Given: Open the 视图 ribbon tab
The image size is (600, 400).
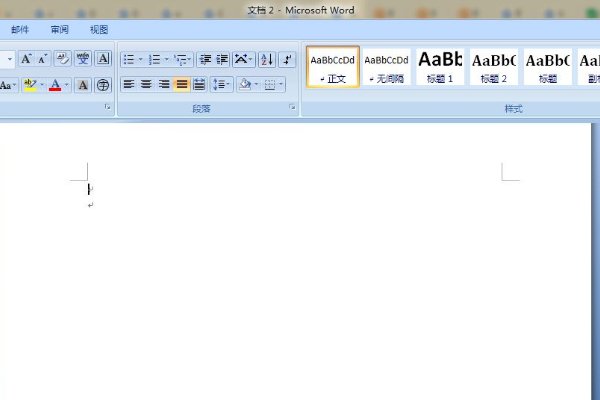Looking at the screenshot, I should (99, 30).
